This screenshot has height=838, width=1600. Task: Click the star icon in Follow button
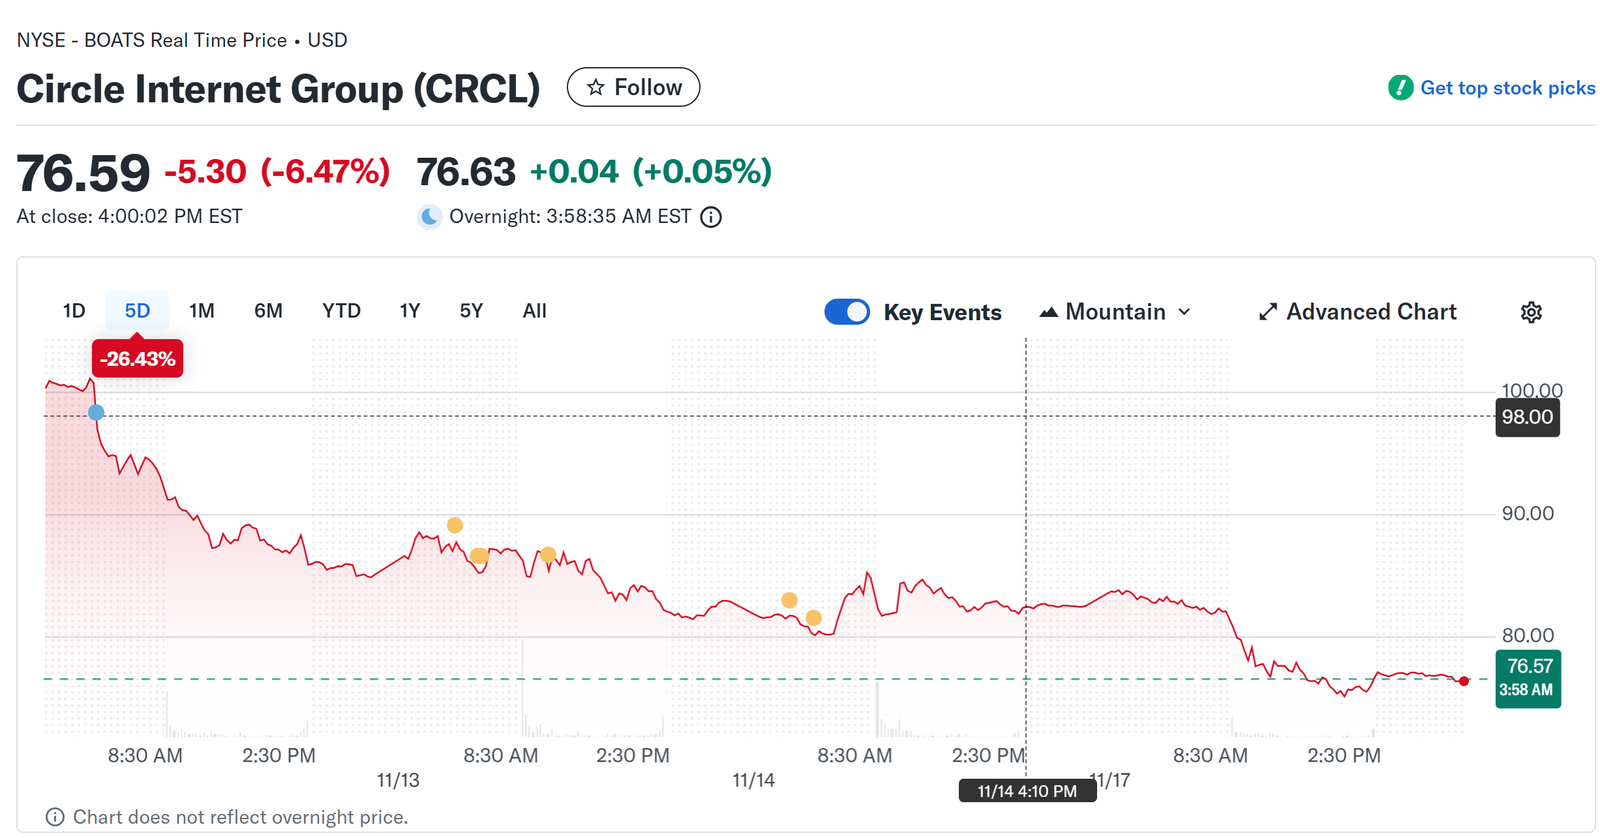[x=596, y=88]
